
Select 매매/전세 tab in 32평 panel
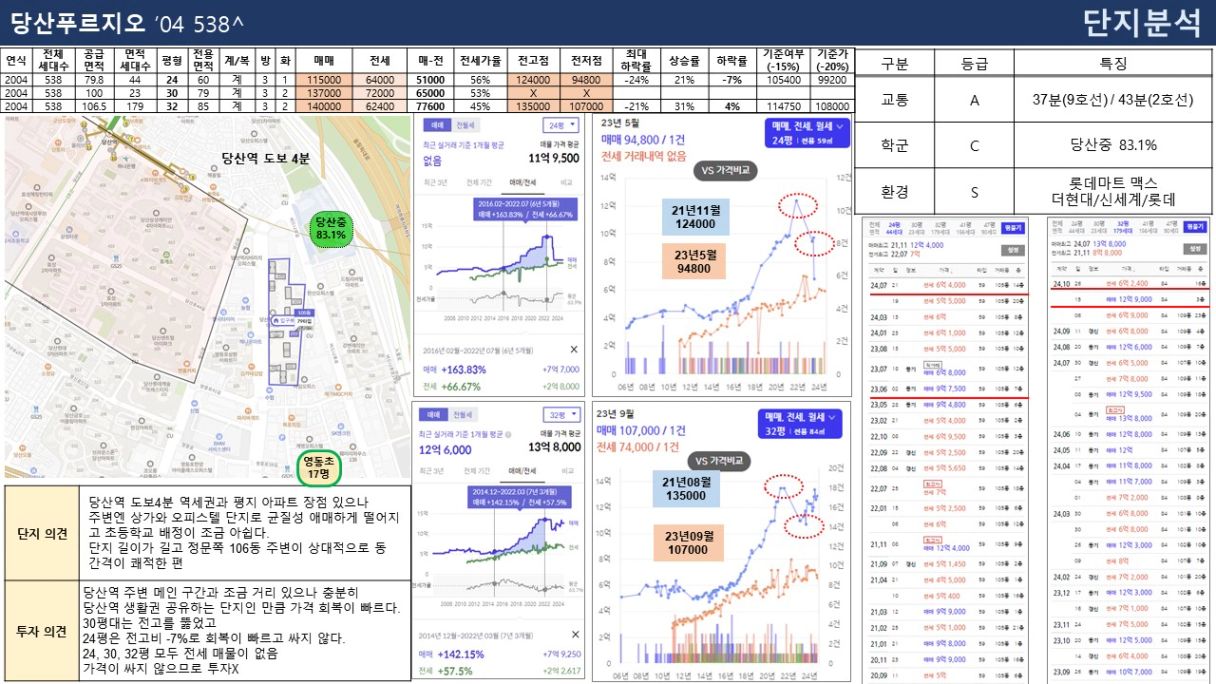click(x=522, y=470)
